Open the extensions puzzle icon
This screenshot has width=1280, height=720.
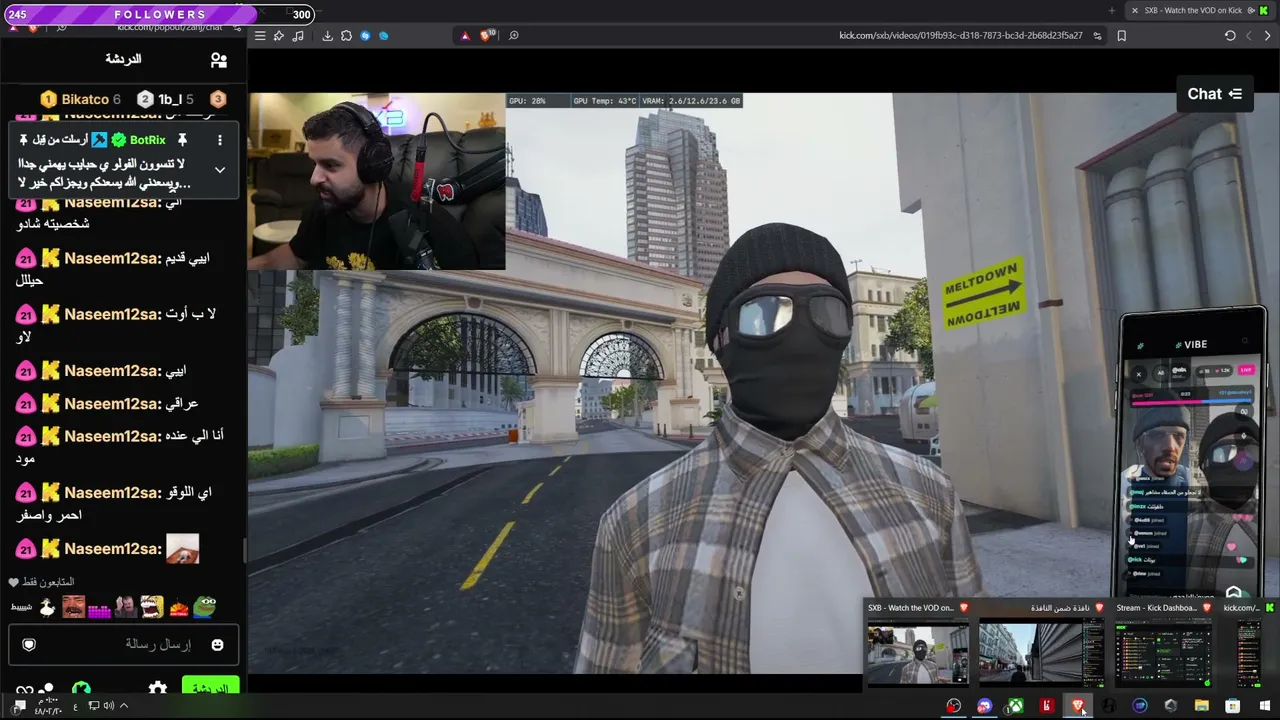(x=346, y=36)
